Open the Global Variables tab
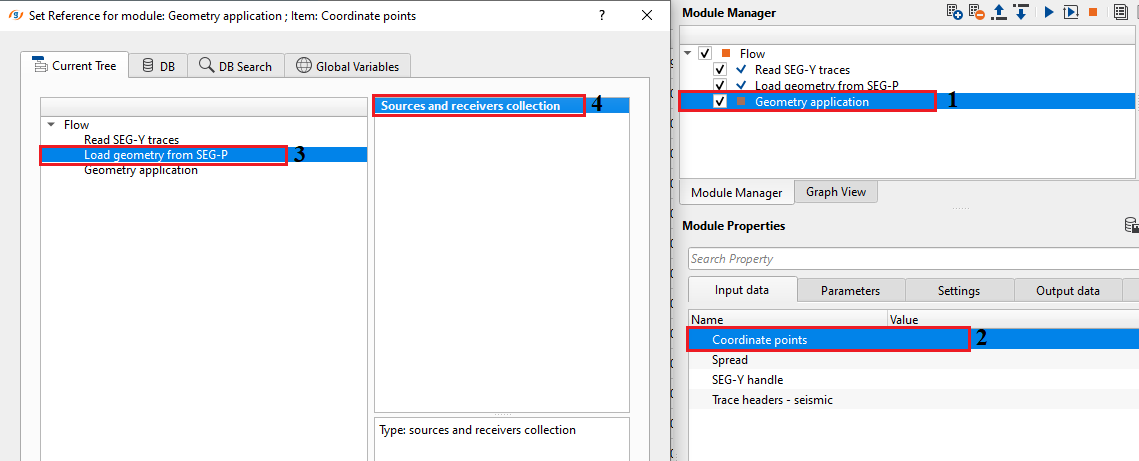 (x=347, y=66)
